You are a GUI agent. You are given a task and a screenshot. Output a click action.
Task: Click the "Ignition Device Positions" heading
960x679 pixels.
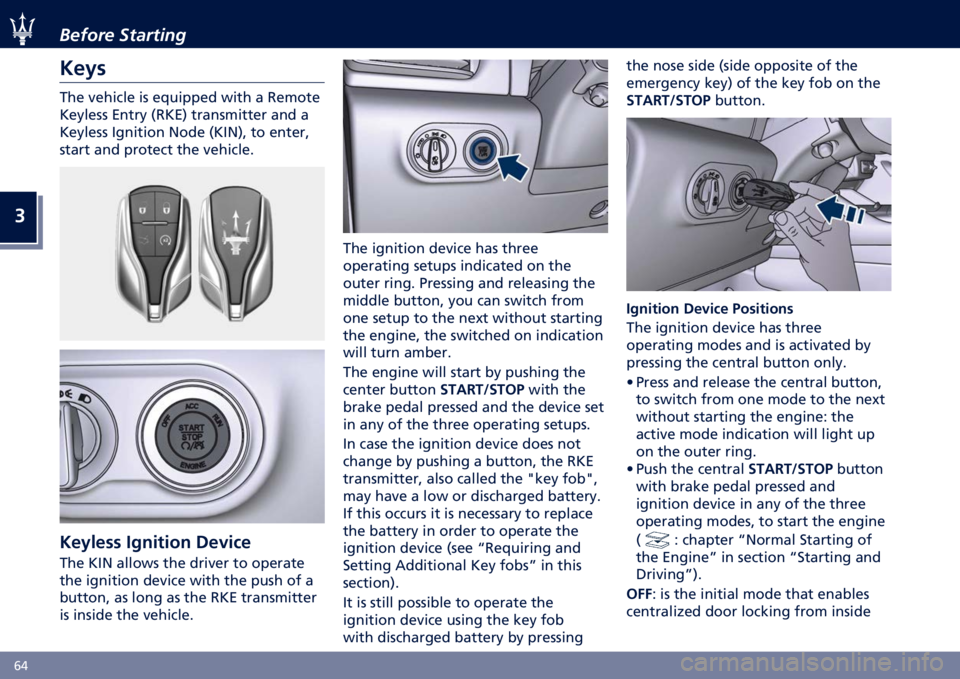(x=710, y=308)
